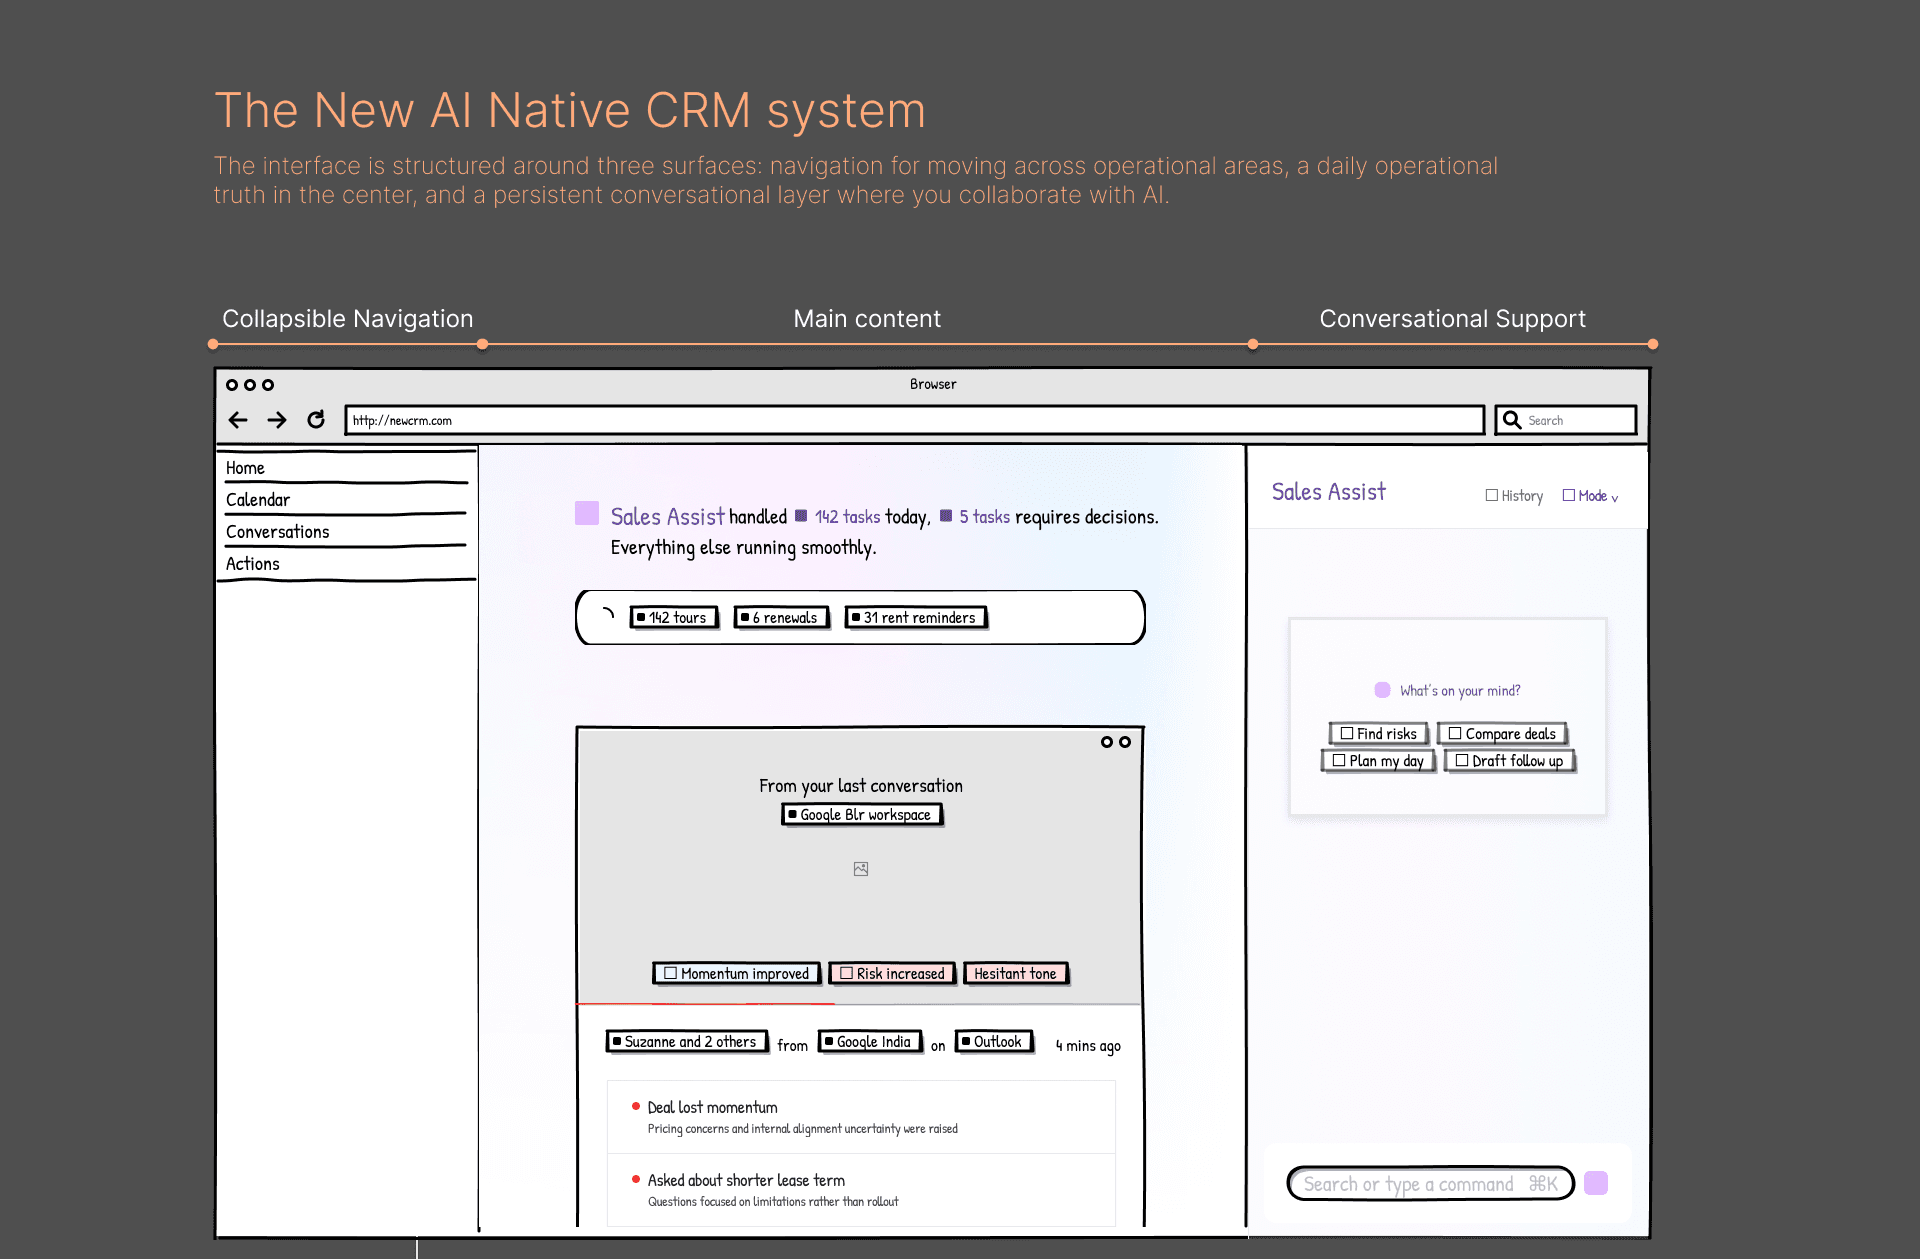
Task: Open Conversations in the navigation
Action: click(x=278, y=532)
